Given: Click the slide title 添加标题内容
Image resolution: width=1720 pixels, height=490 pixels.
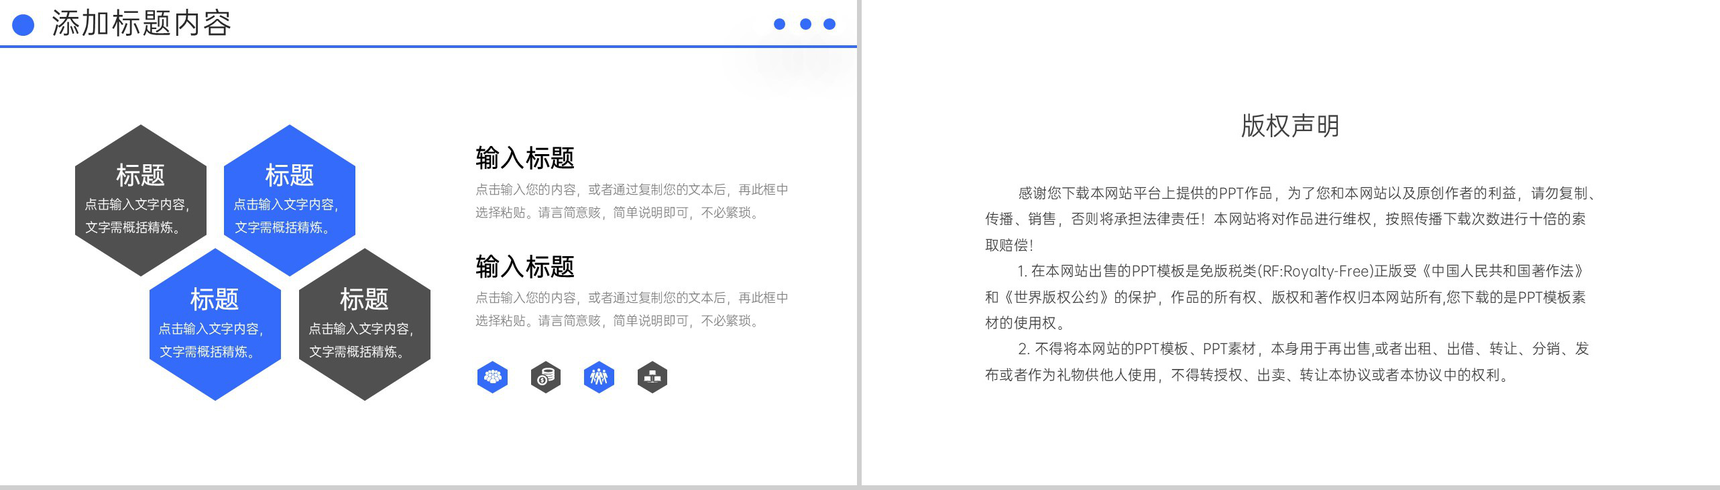Looking at the screenshot, I should [142, 23].
